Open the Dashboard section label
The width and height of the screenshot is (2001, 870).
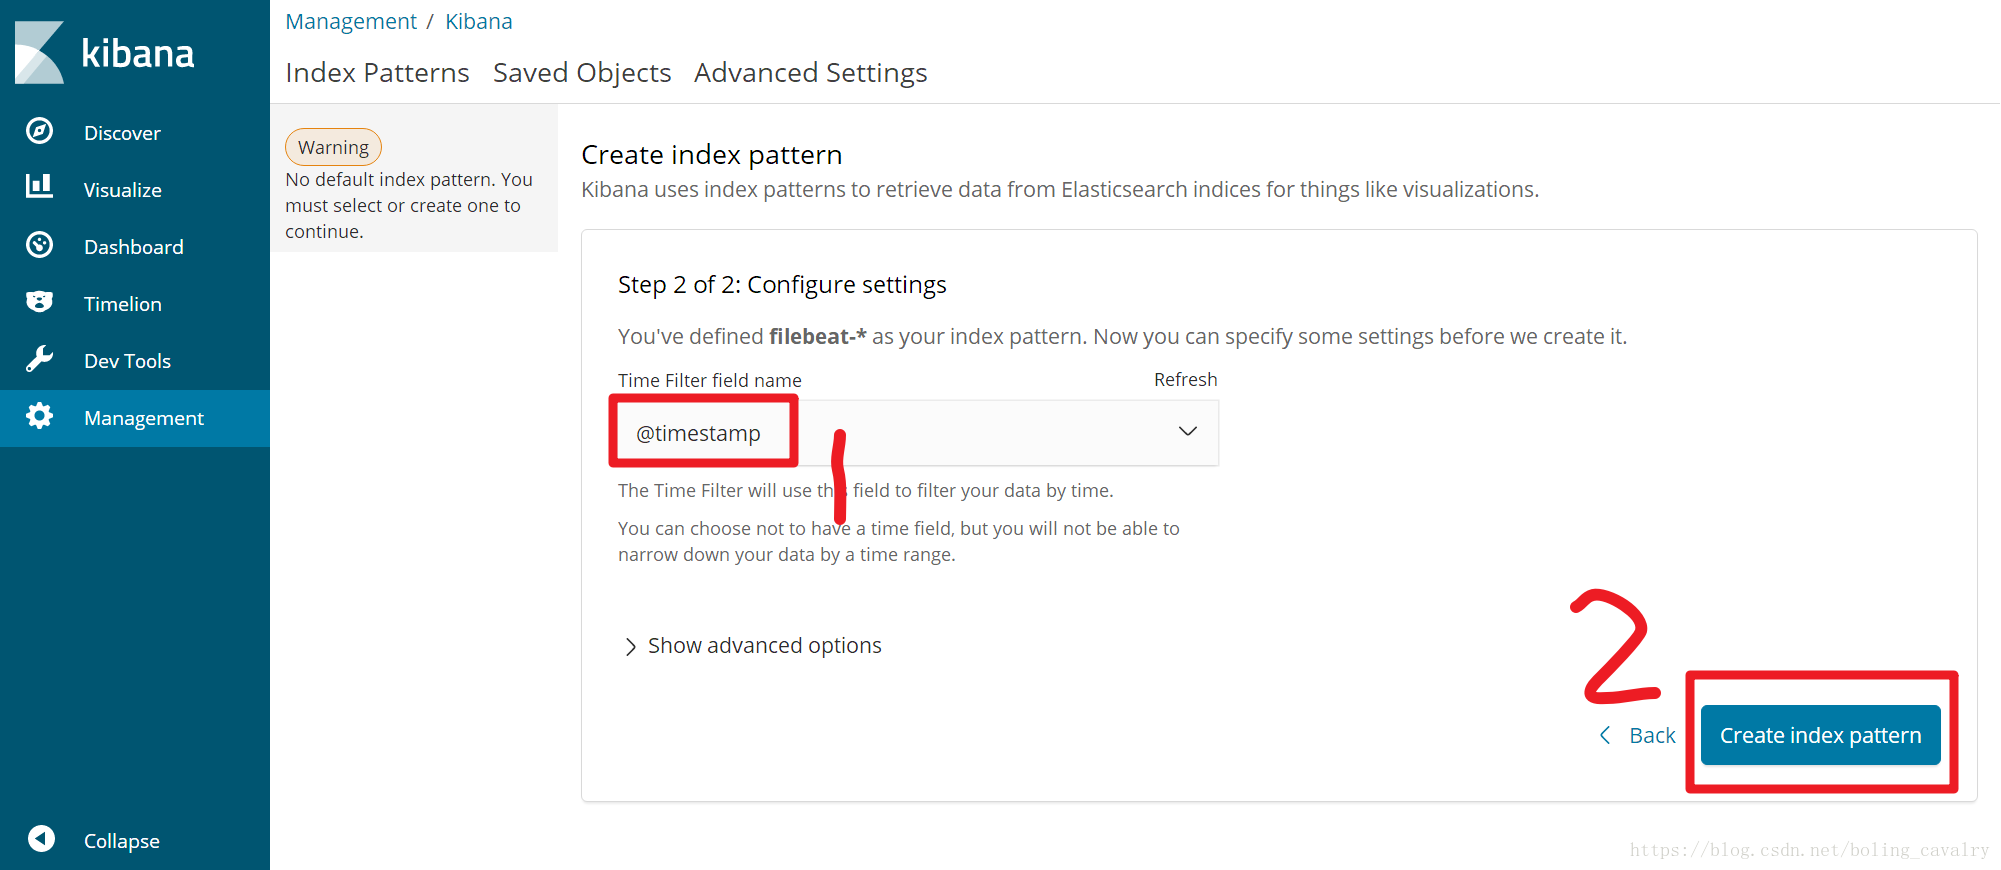pyautogui.click(x=134, y=247)
